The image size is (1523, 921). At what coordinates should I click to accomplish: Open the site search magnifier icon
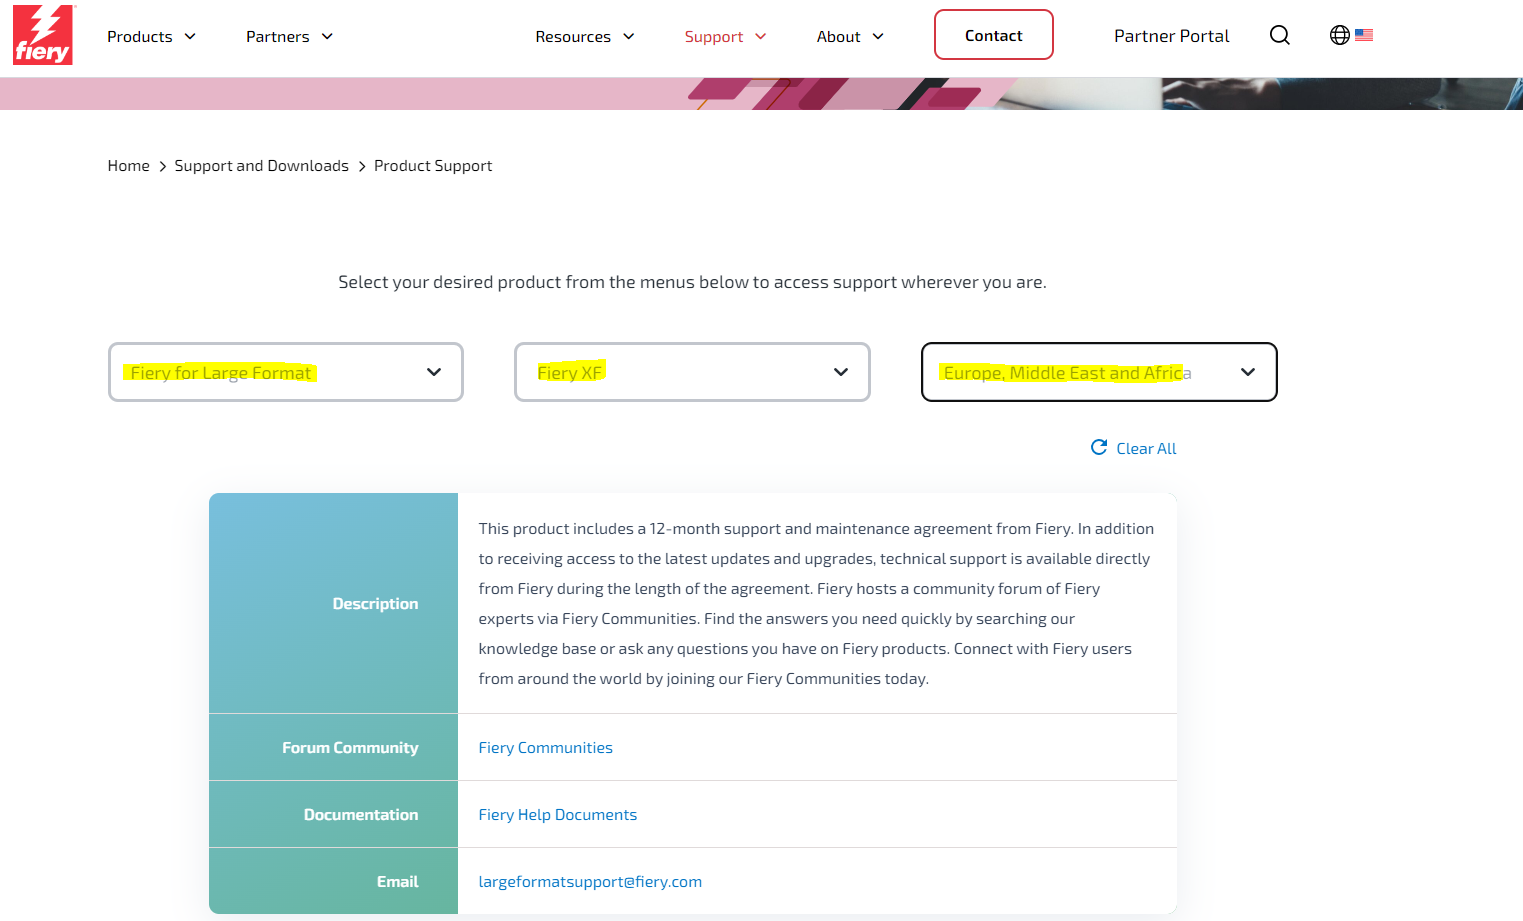pyautogui.click(x=1279, y=36)
